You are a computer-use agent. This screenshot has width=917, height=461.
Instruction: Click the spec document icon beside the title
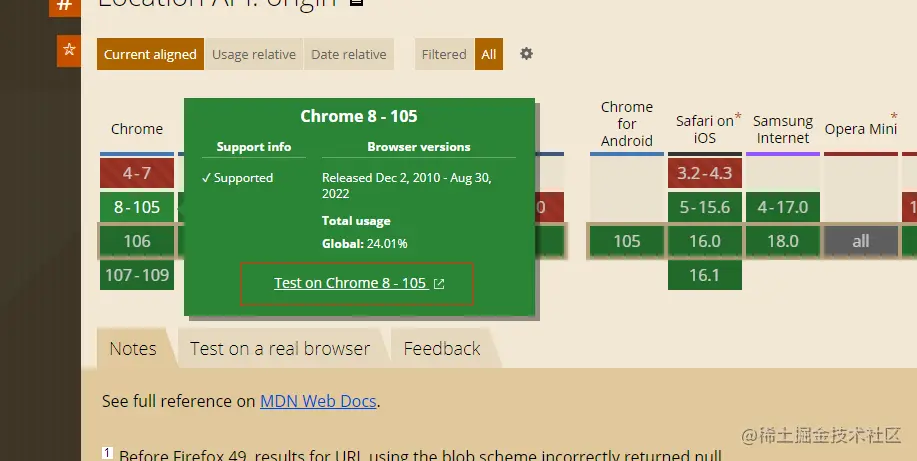356,2
